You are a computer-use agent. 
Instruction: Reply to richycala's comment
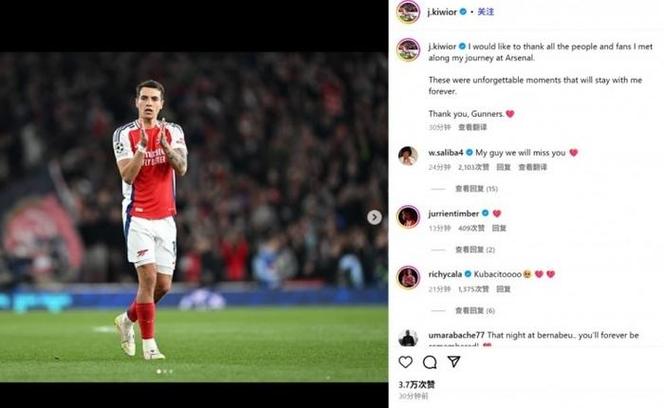503,289
